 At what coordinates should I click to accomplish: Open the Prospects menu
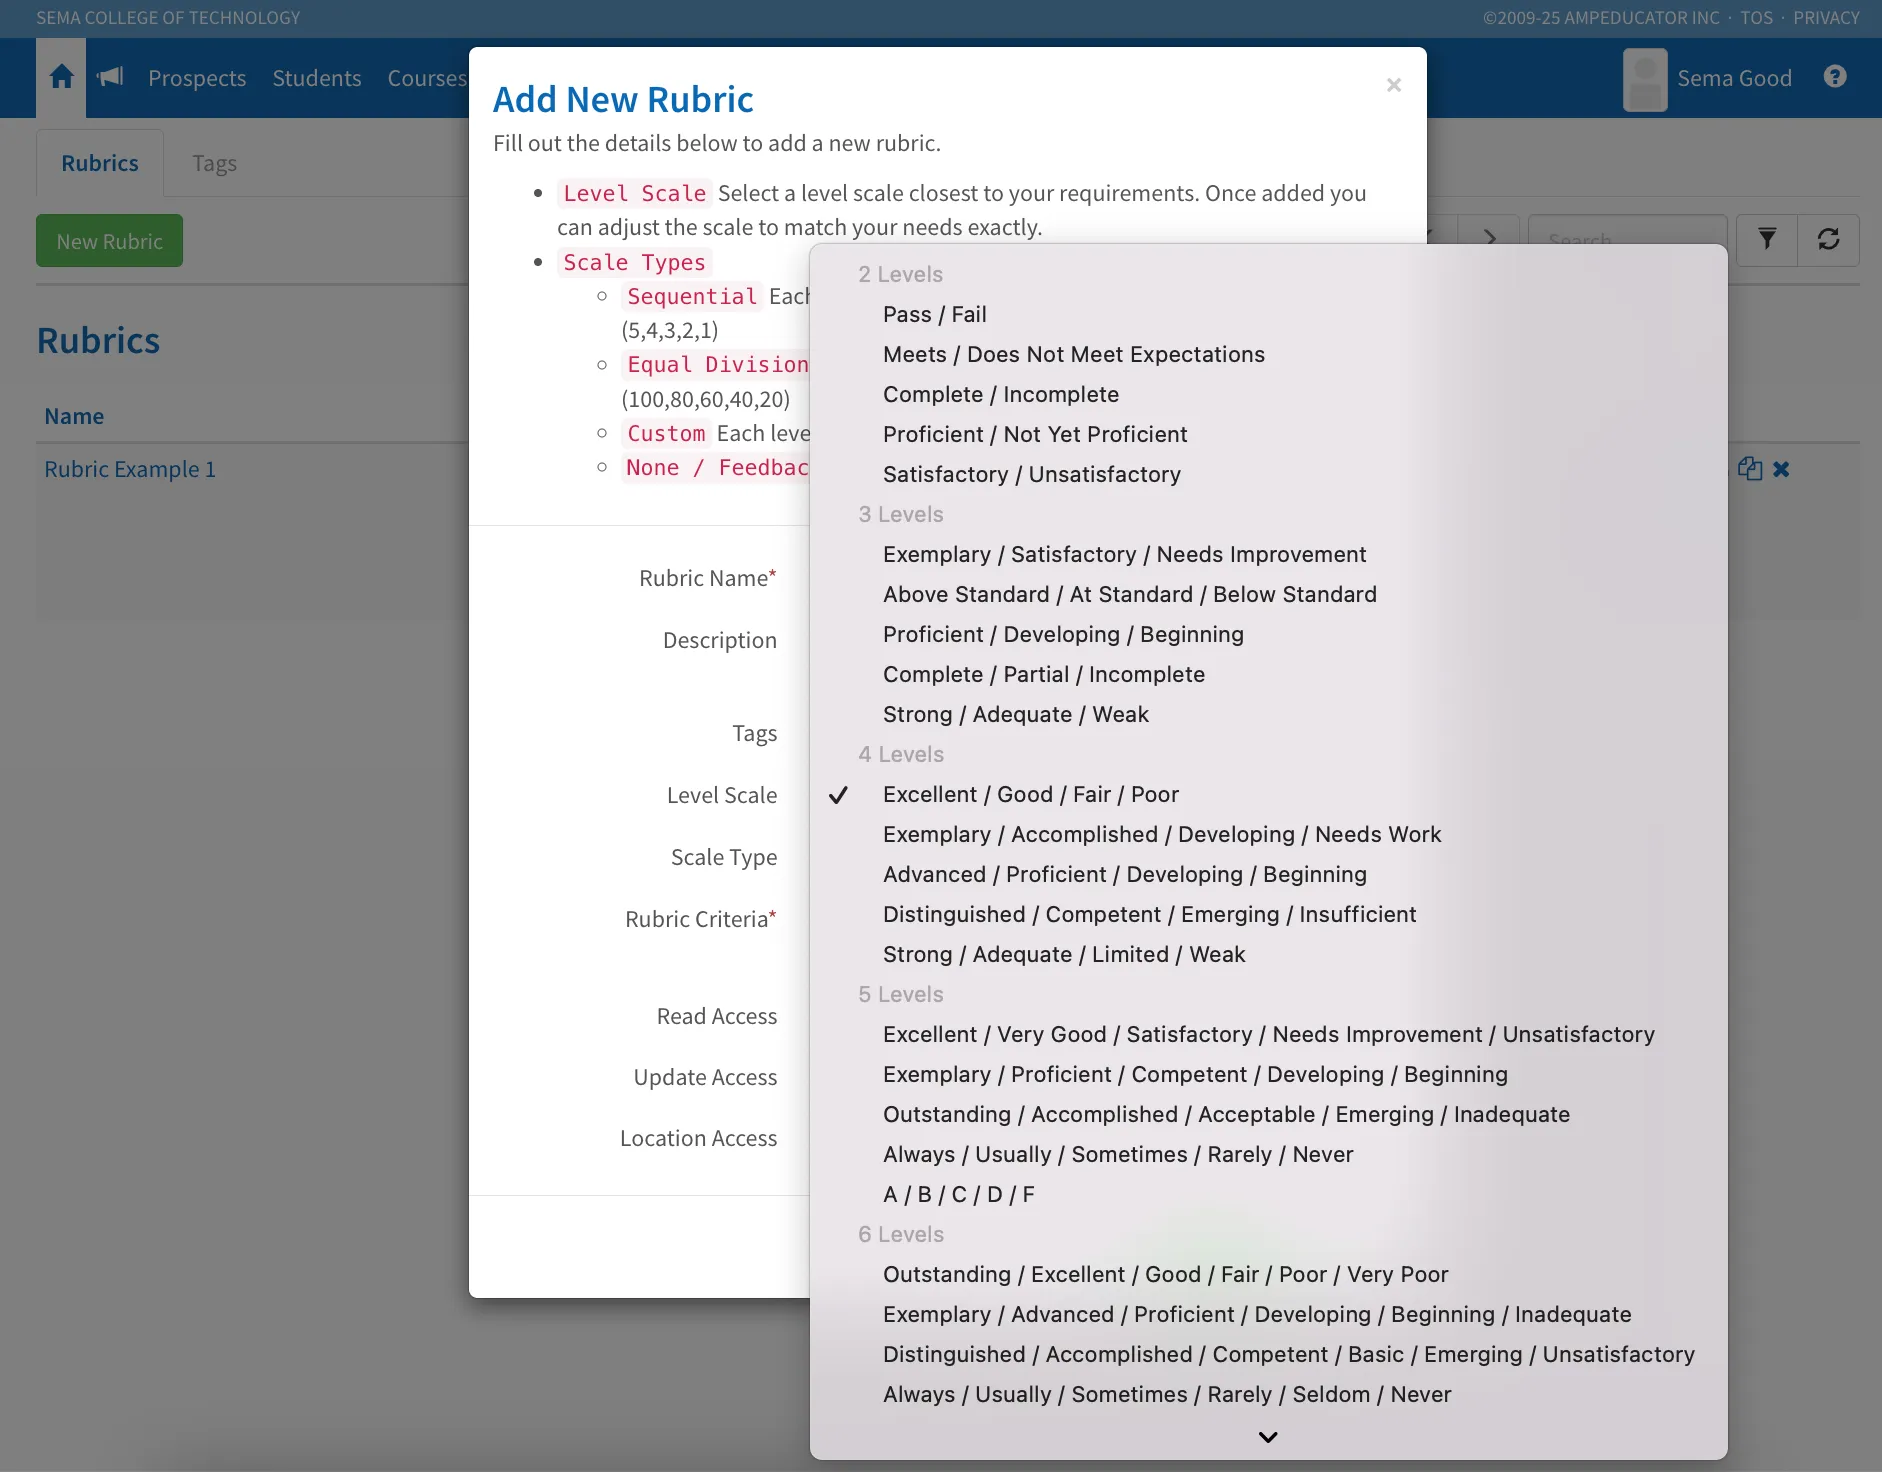point(197,78)
